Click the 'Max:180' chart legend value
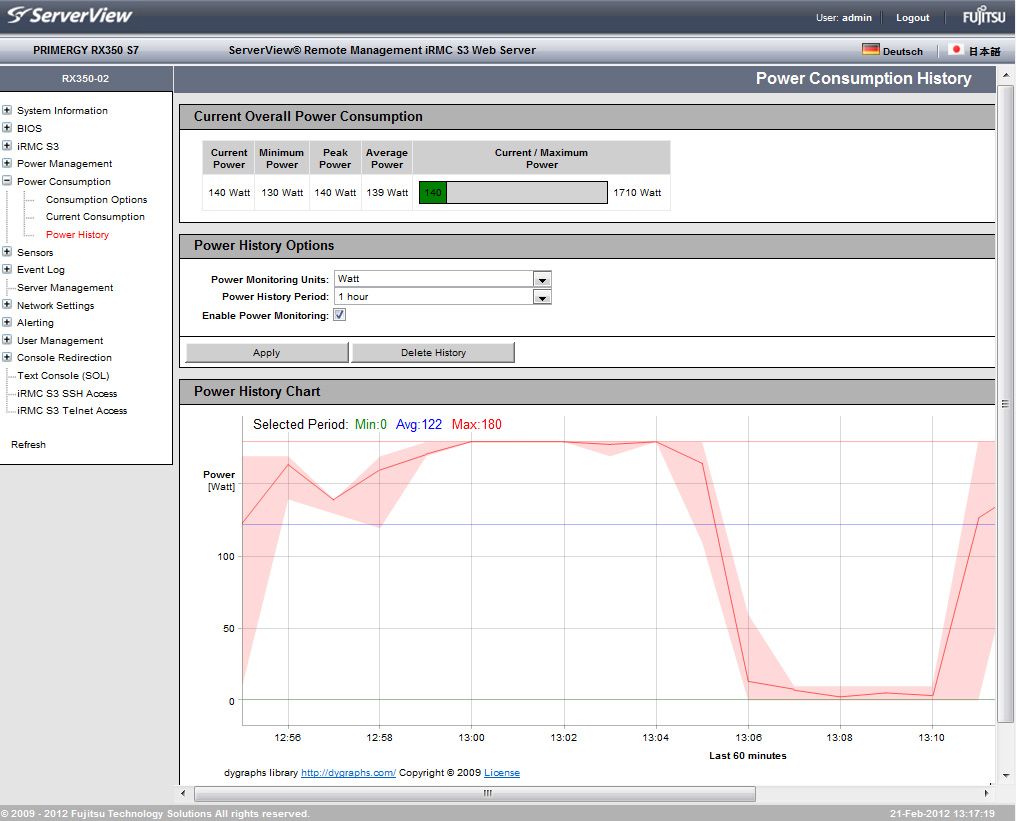Screen dimensions: 1017x821 coord(477,424)
